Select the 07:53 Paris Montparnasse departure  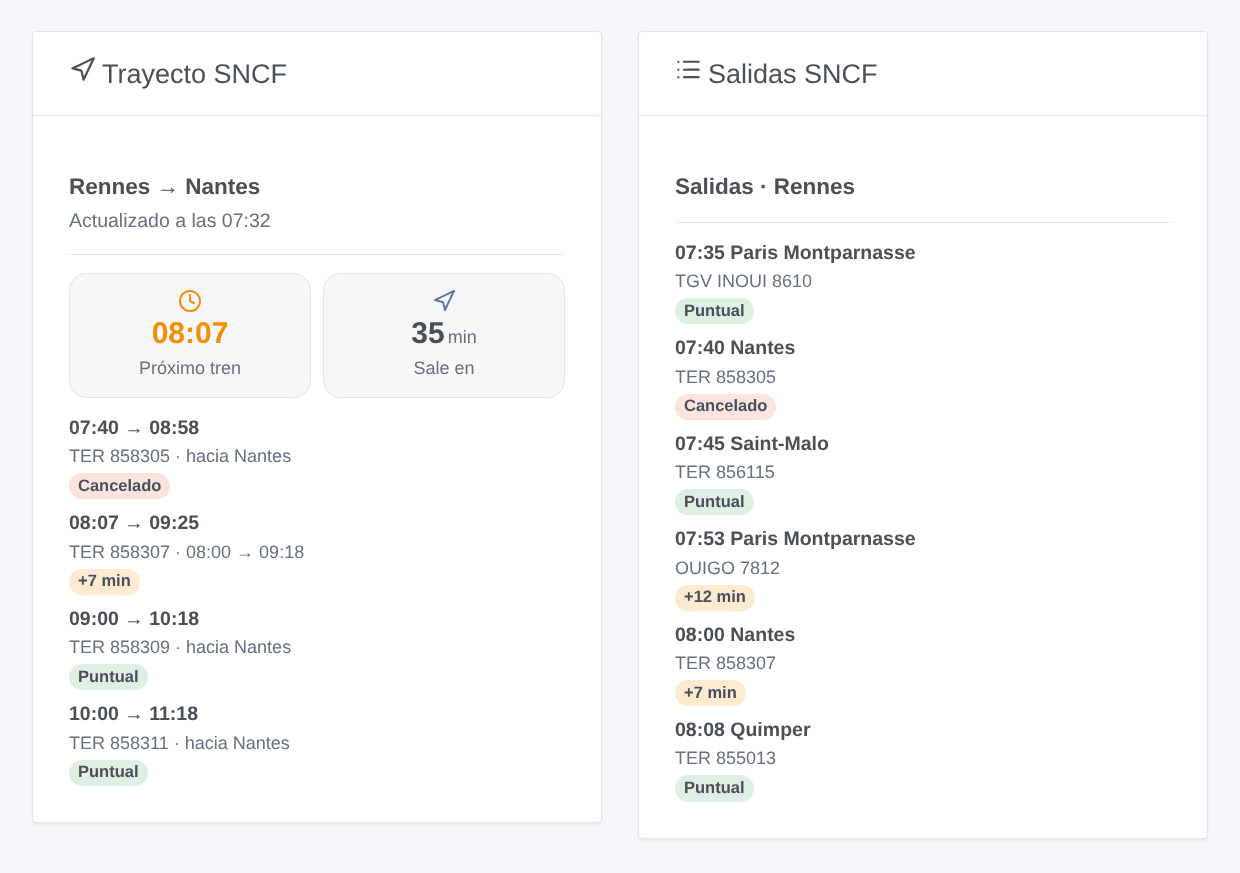(795, 539)
